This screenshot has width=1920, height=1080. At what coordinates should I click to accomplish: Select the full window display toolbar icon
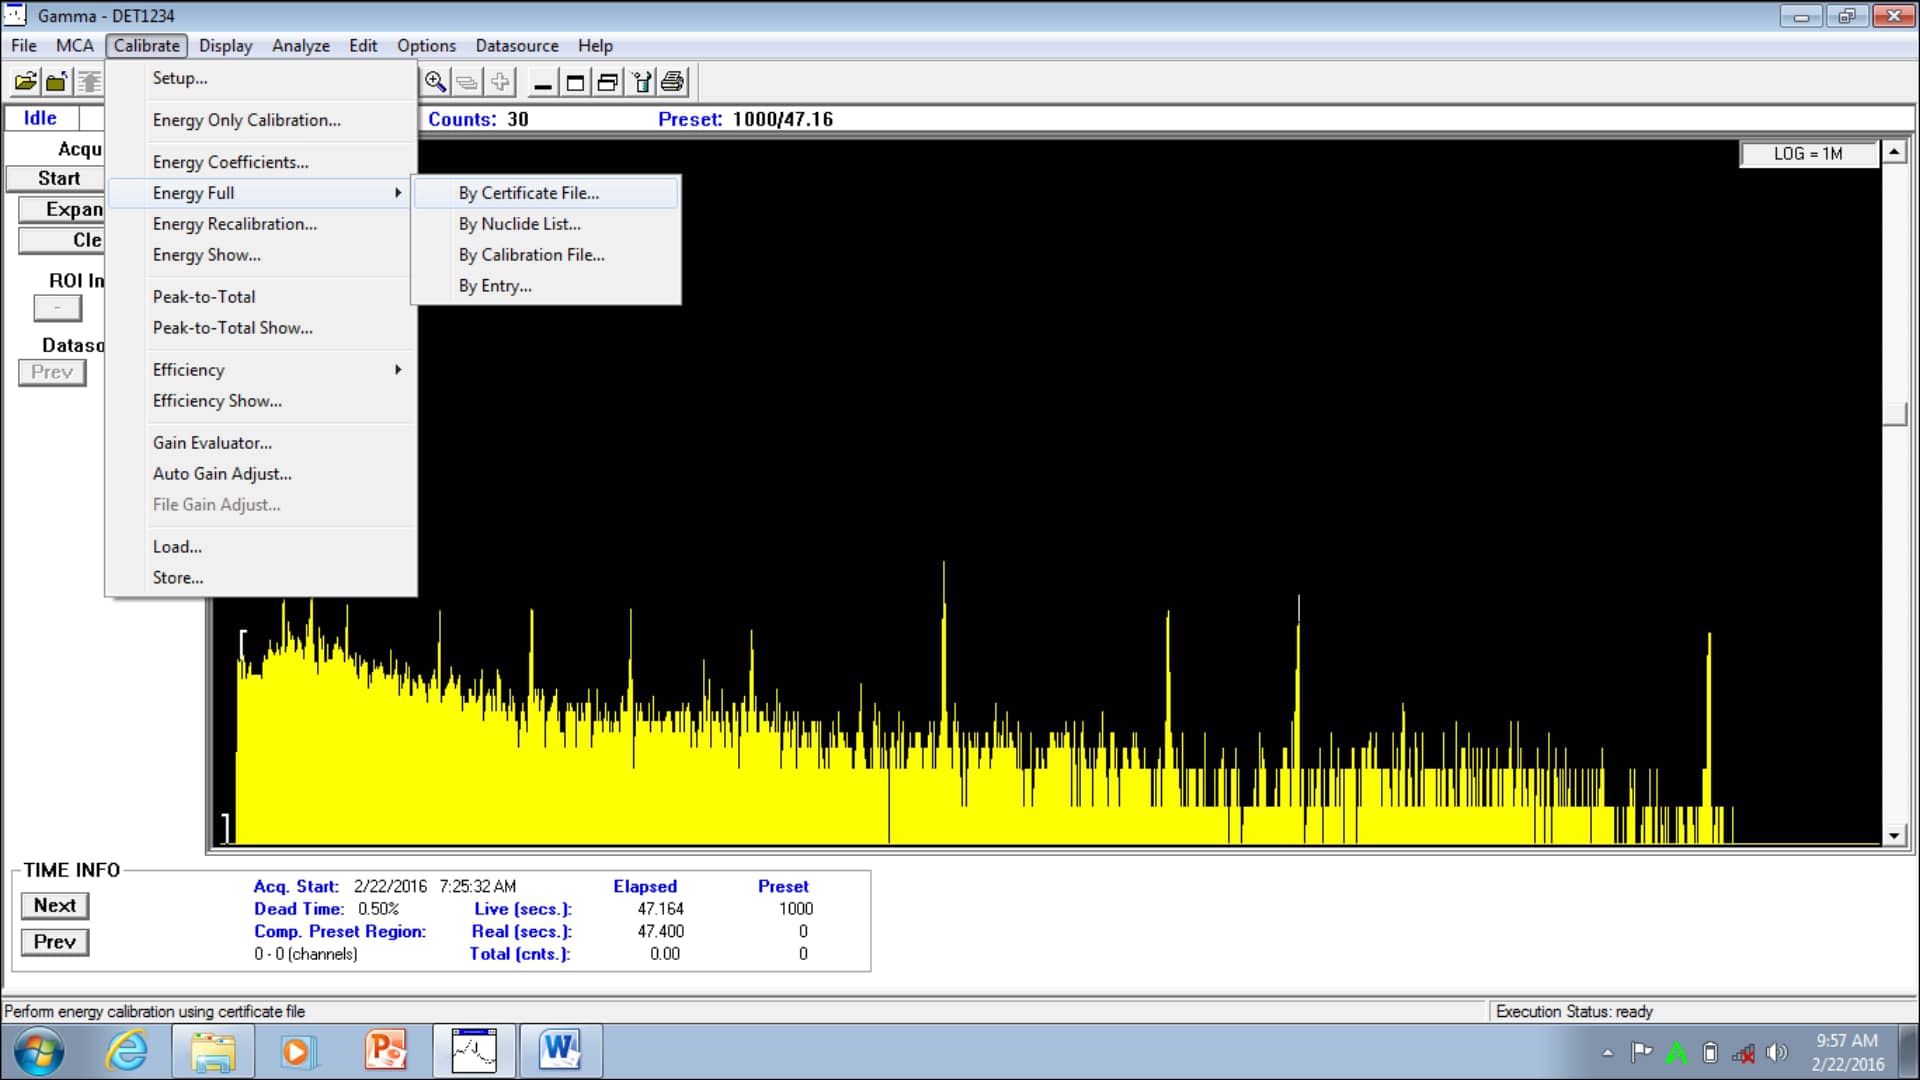575,82
